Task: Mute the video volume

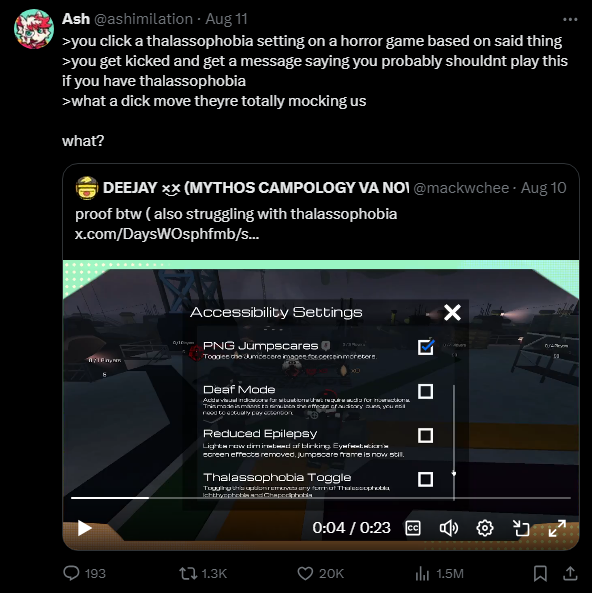Action: [x=449, y=528]
